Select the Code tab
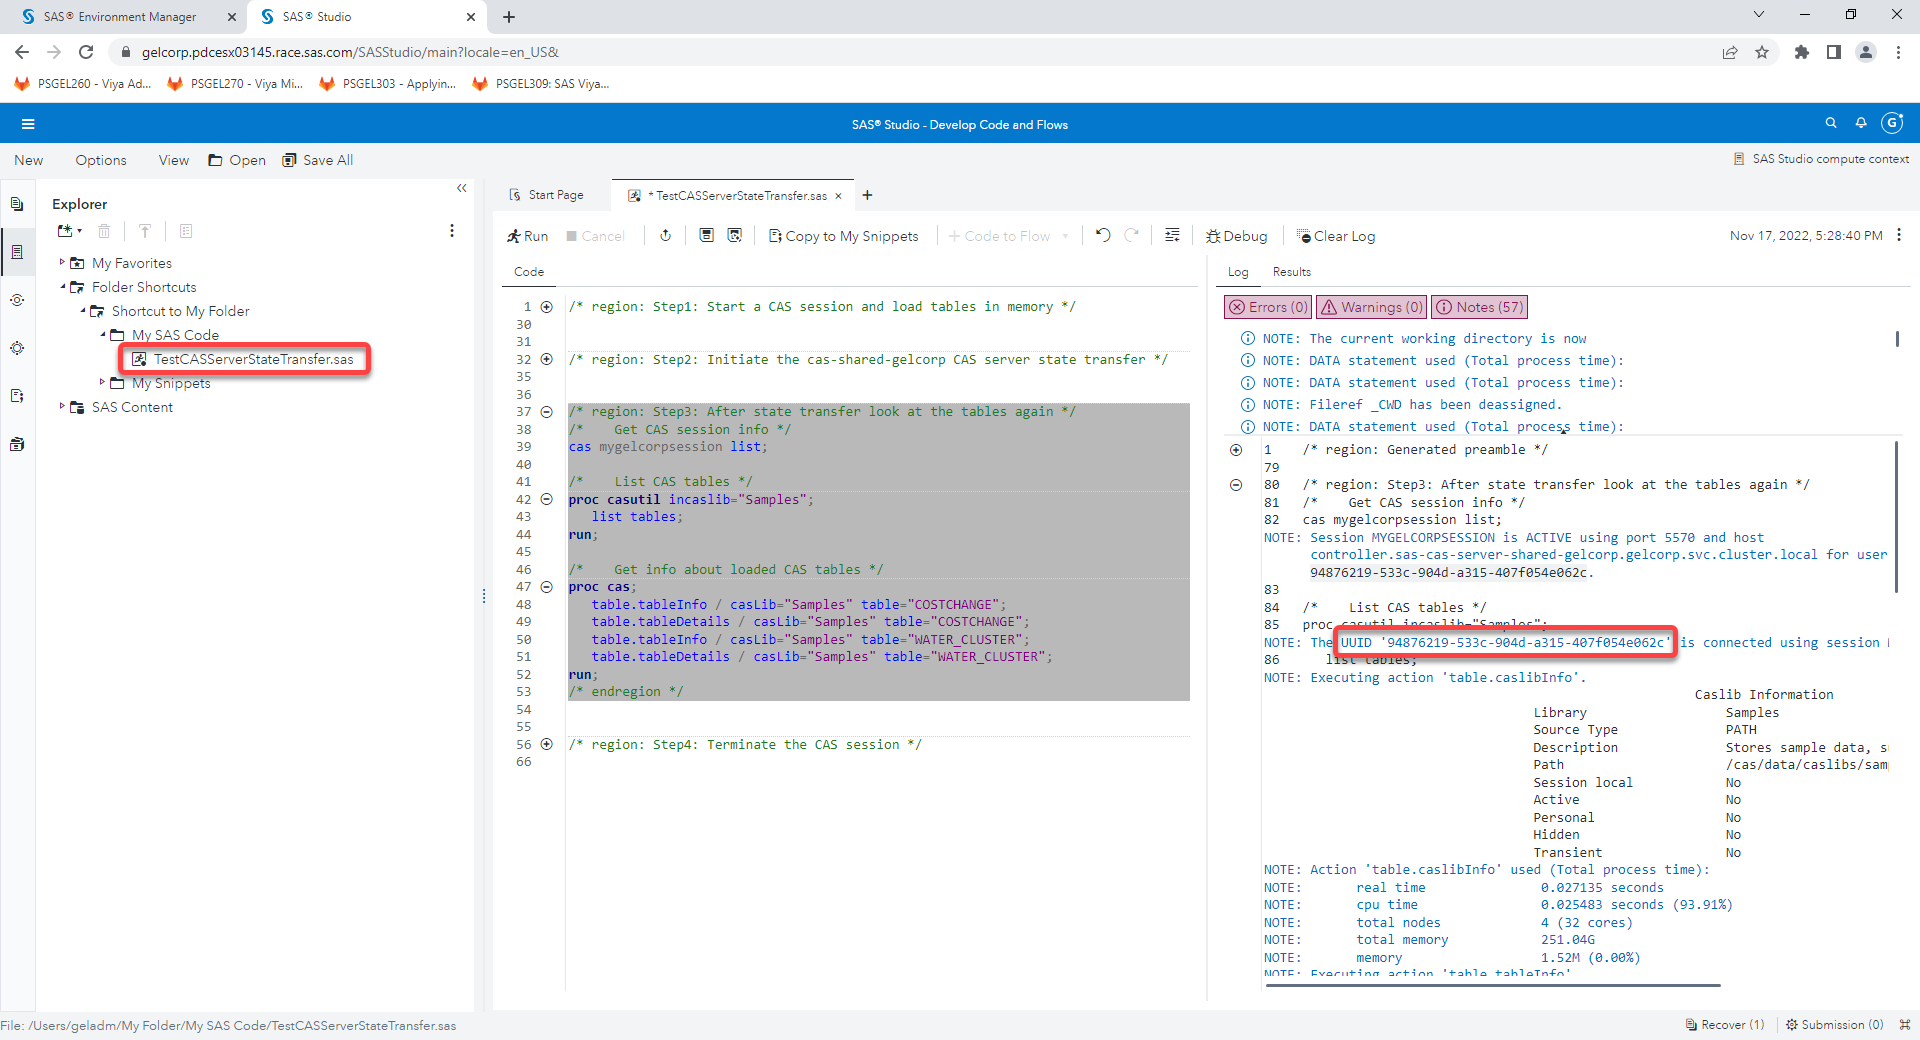The image size is (1920, 1040). 529,272
